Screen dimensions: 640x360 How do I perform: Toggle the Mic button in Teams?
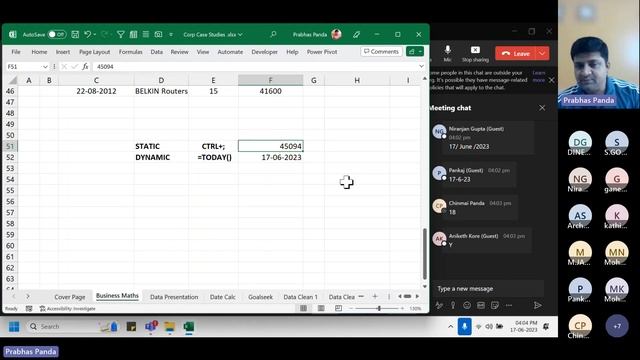coord(447,53)
